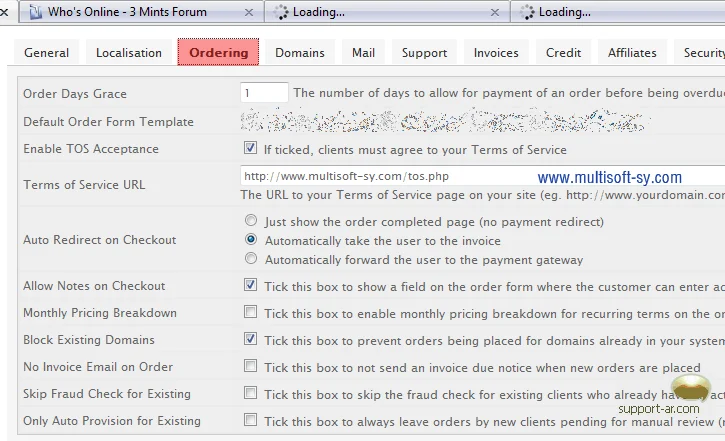The width and height of the screenshot is (725, 441).
Task: Switch to the General settings tab
Action: (x=47, y=53)
